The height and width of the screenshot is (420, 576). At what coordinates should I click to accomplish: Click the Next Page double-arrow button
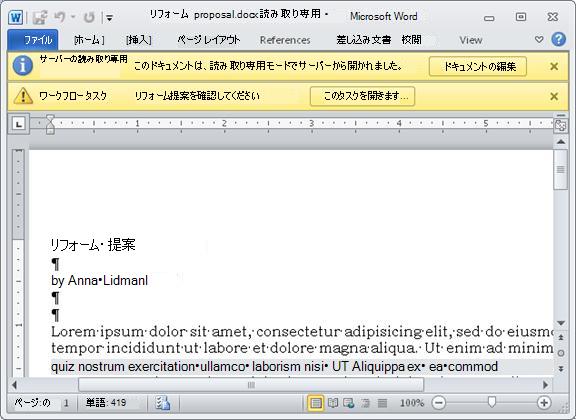pos(561,368)
